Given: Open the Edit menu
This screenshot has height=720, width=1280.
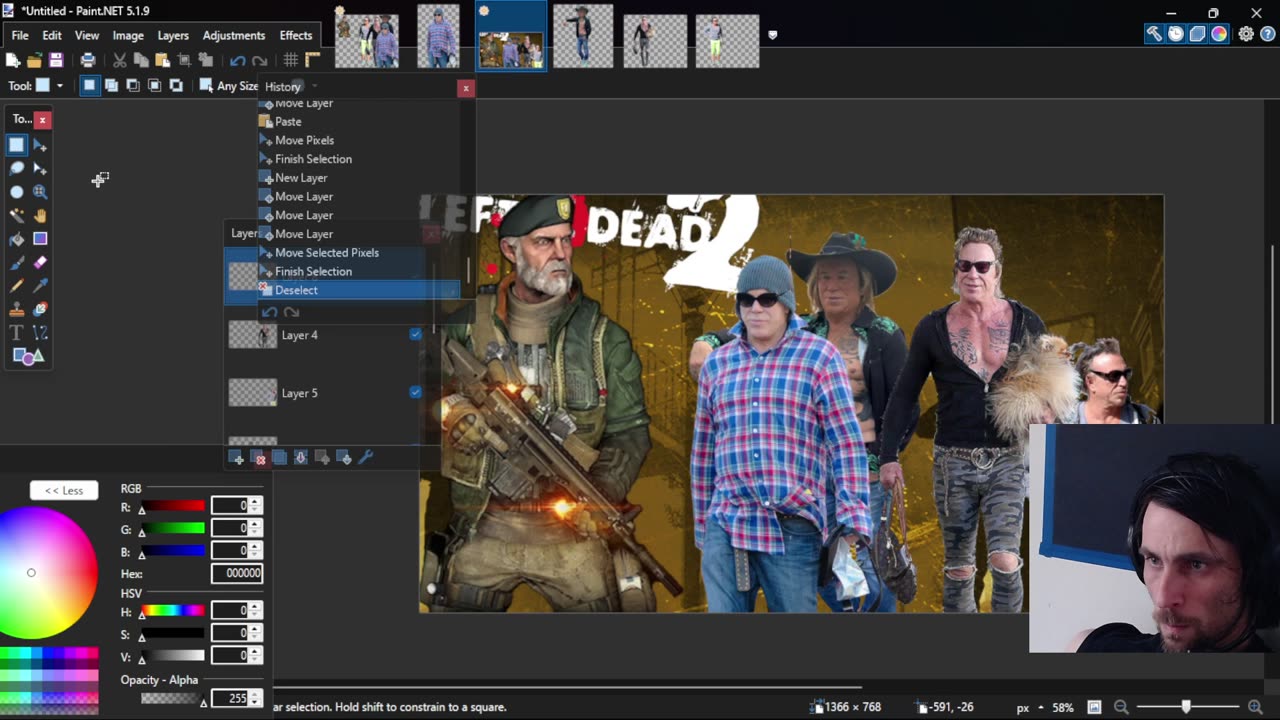Looking at the screenshot, I should click(52, 35).
